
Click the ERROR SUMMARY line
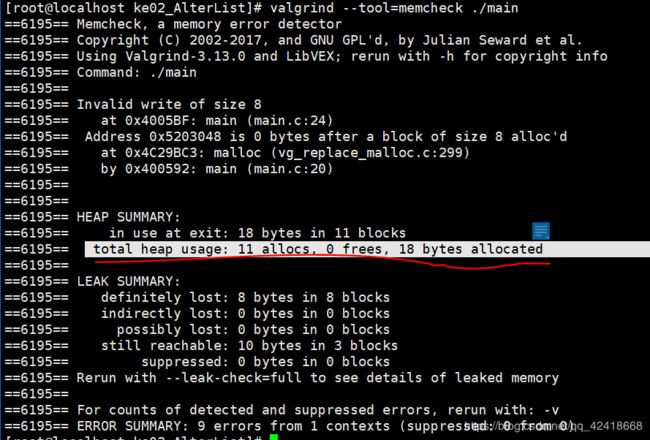click(x=325, y=426)
